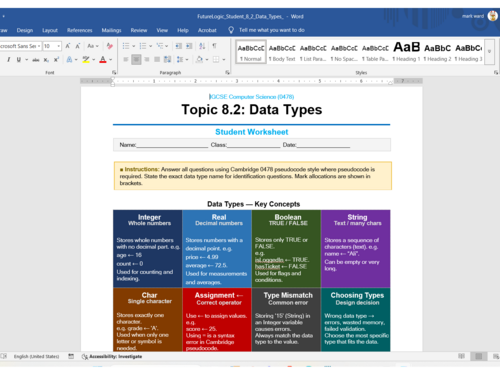Decrease the paragraph indent
500x375 pixels.
pyautogui.click(x=179, y=46)
